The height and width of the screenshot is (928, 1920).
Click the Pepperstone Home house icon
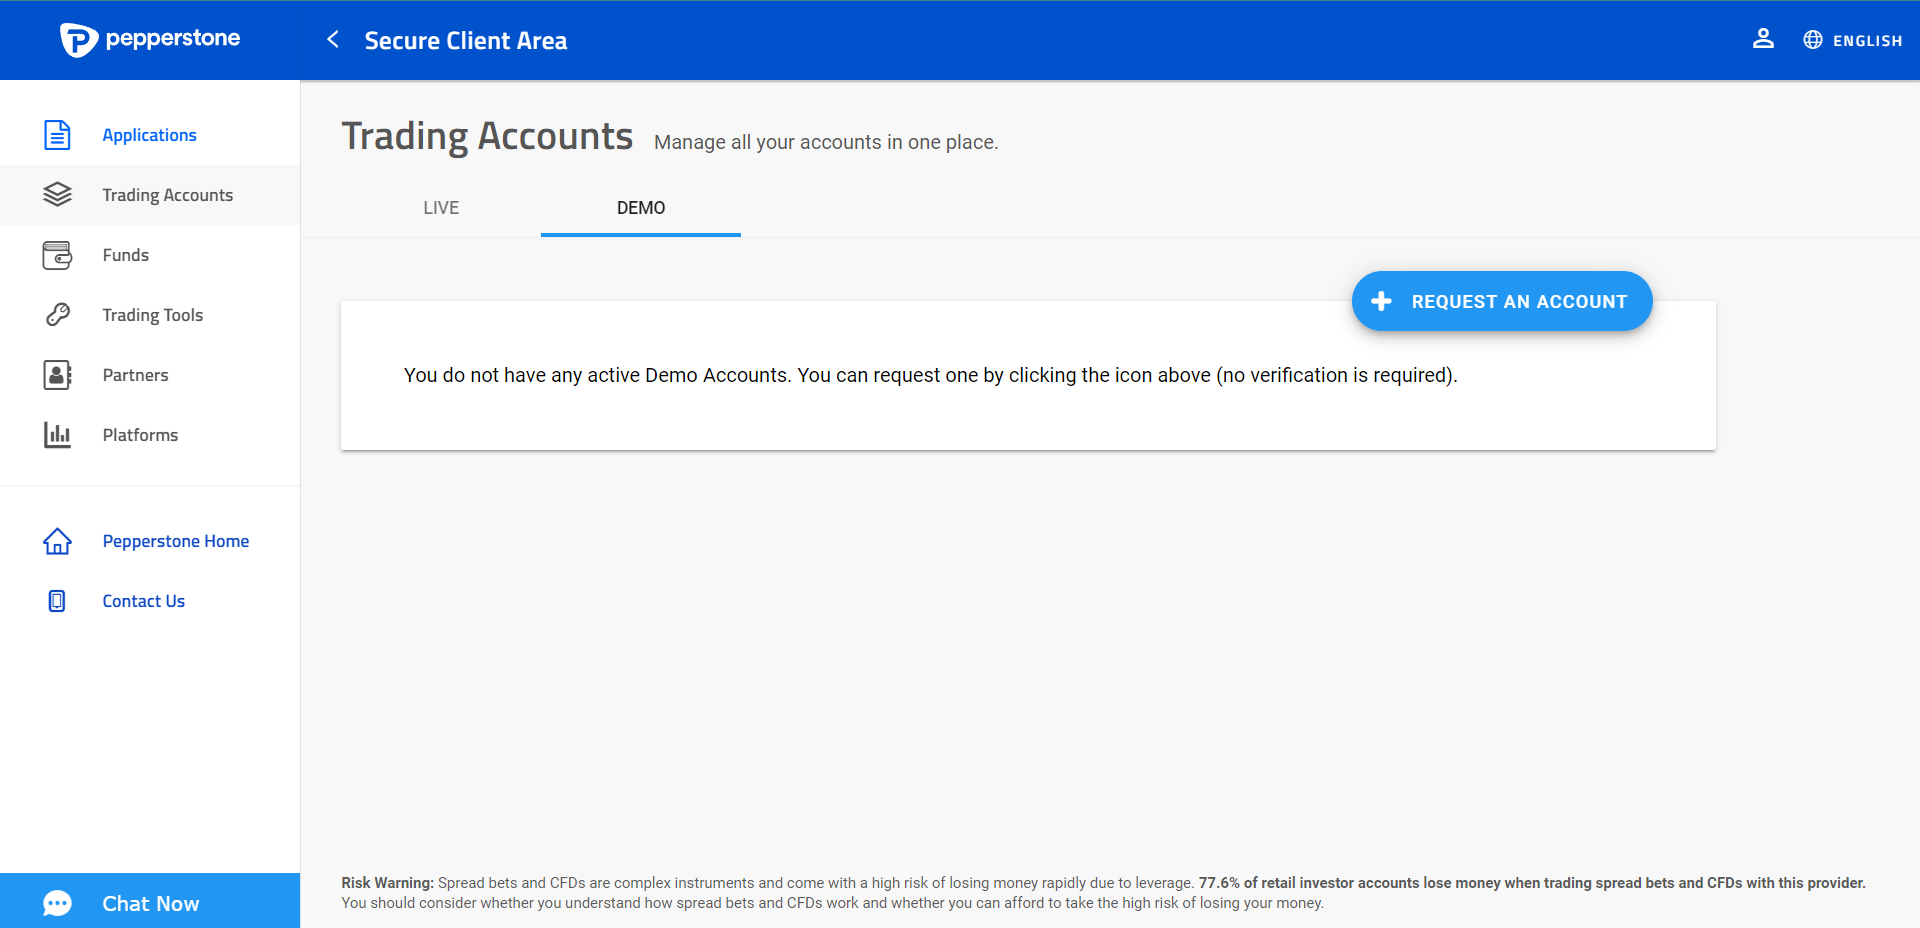click(57, 541)
